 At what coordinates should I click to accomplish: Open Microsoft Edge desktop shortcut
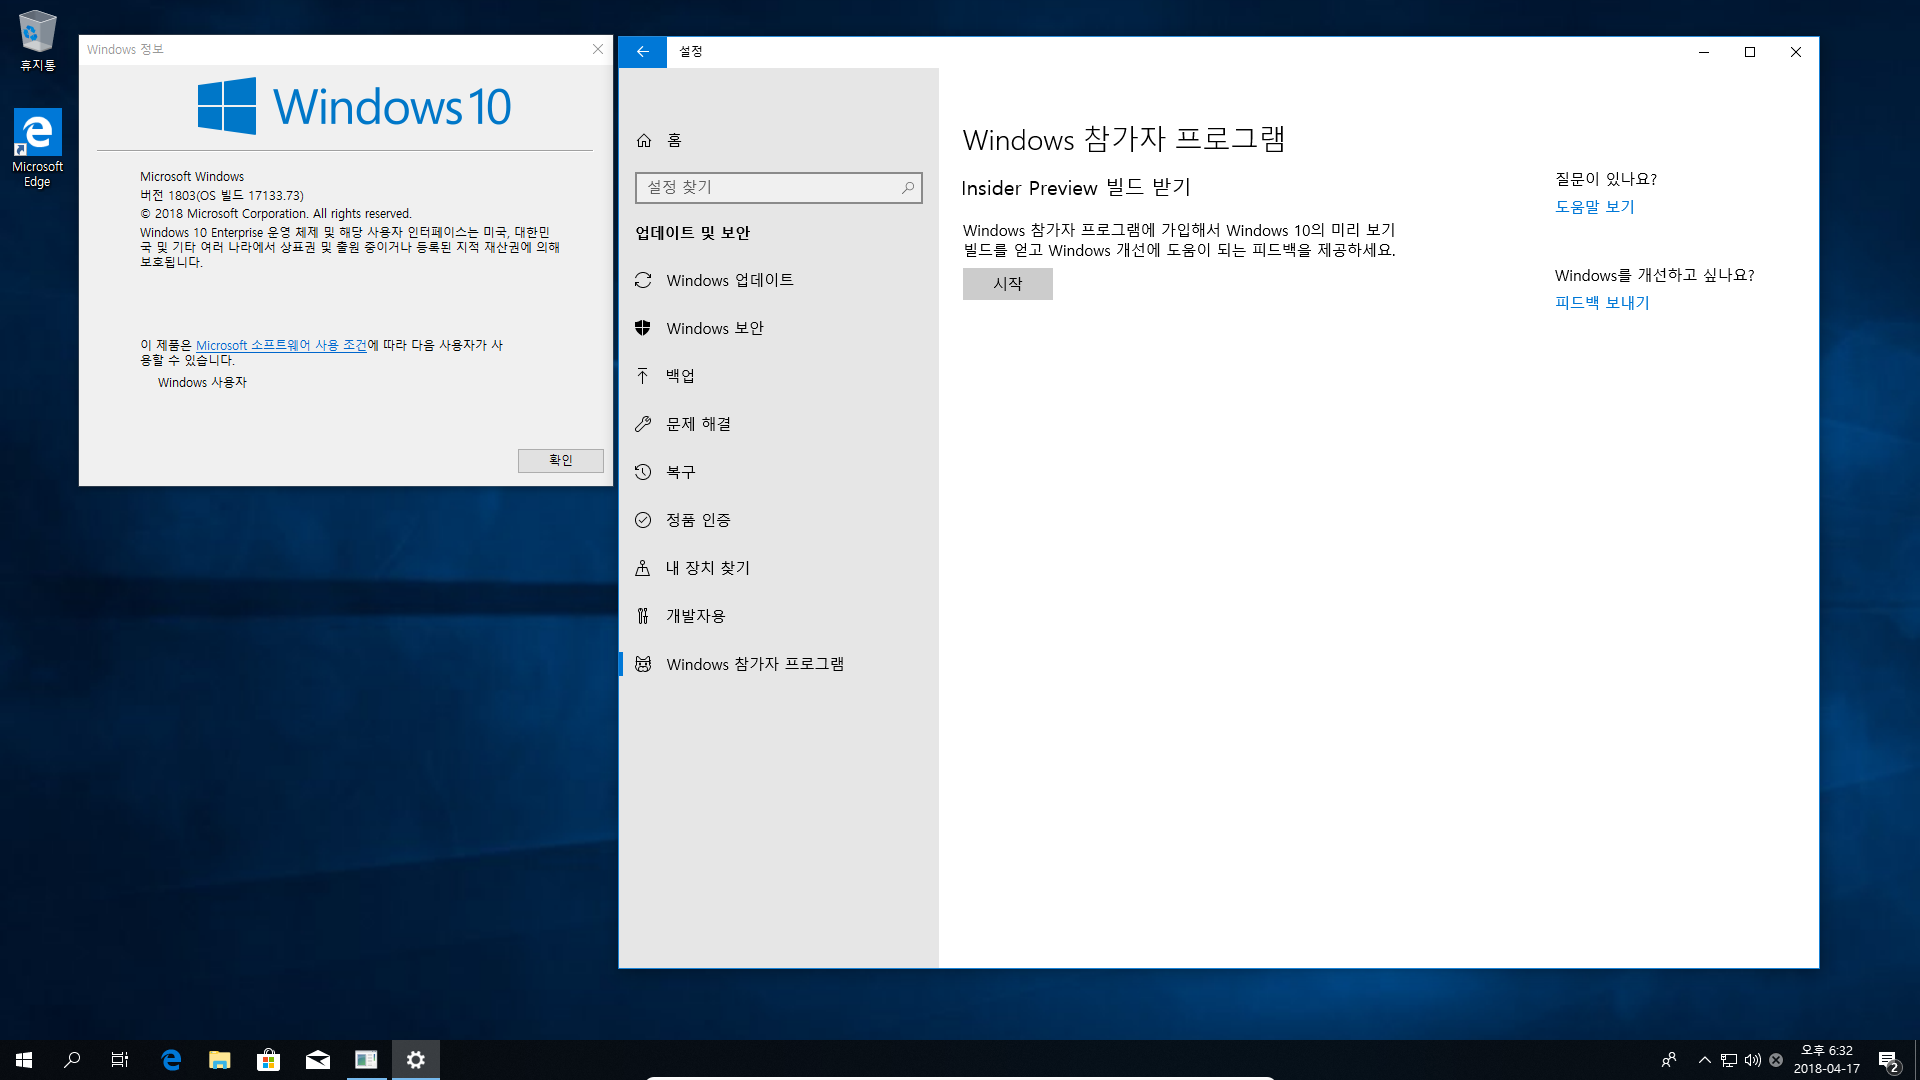38,148
